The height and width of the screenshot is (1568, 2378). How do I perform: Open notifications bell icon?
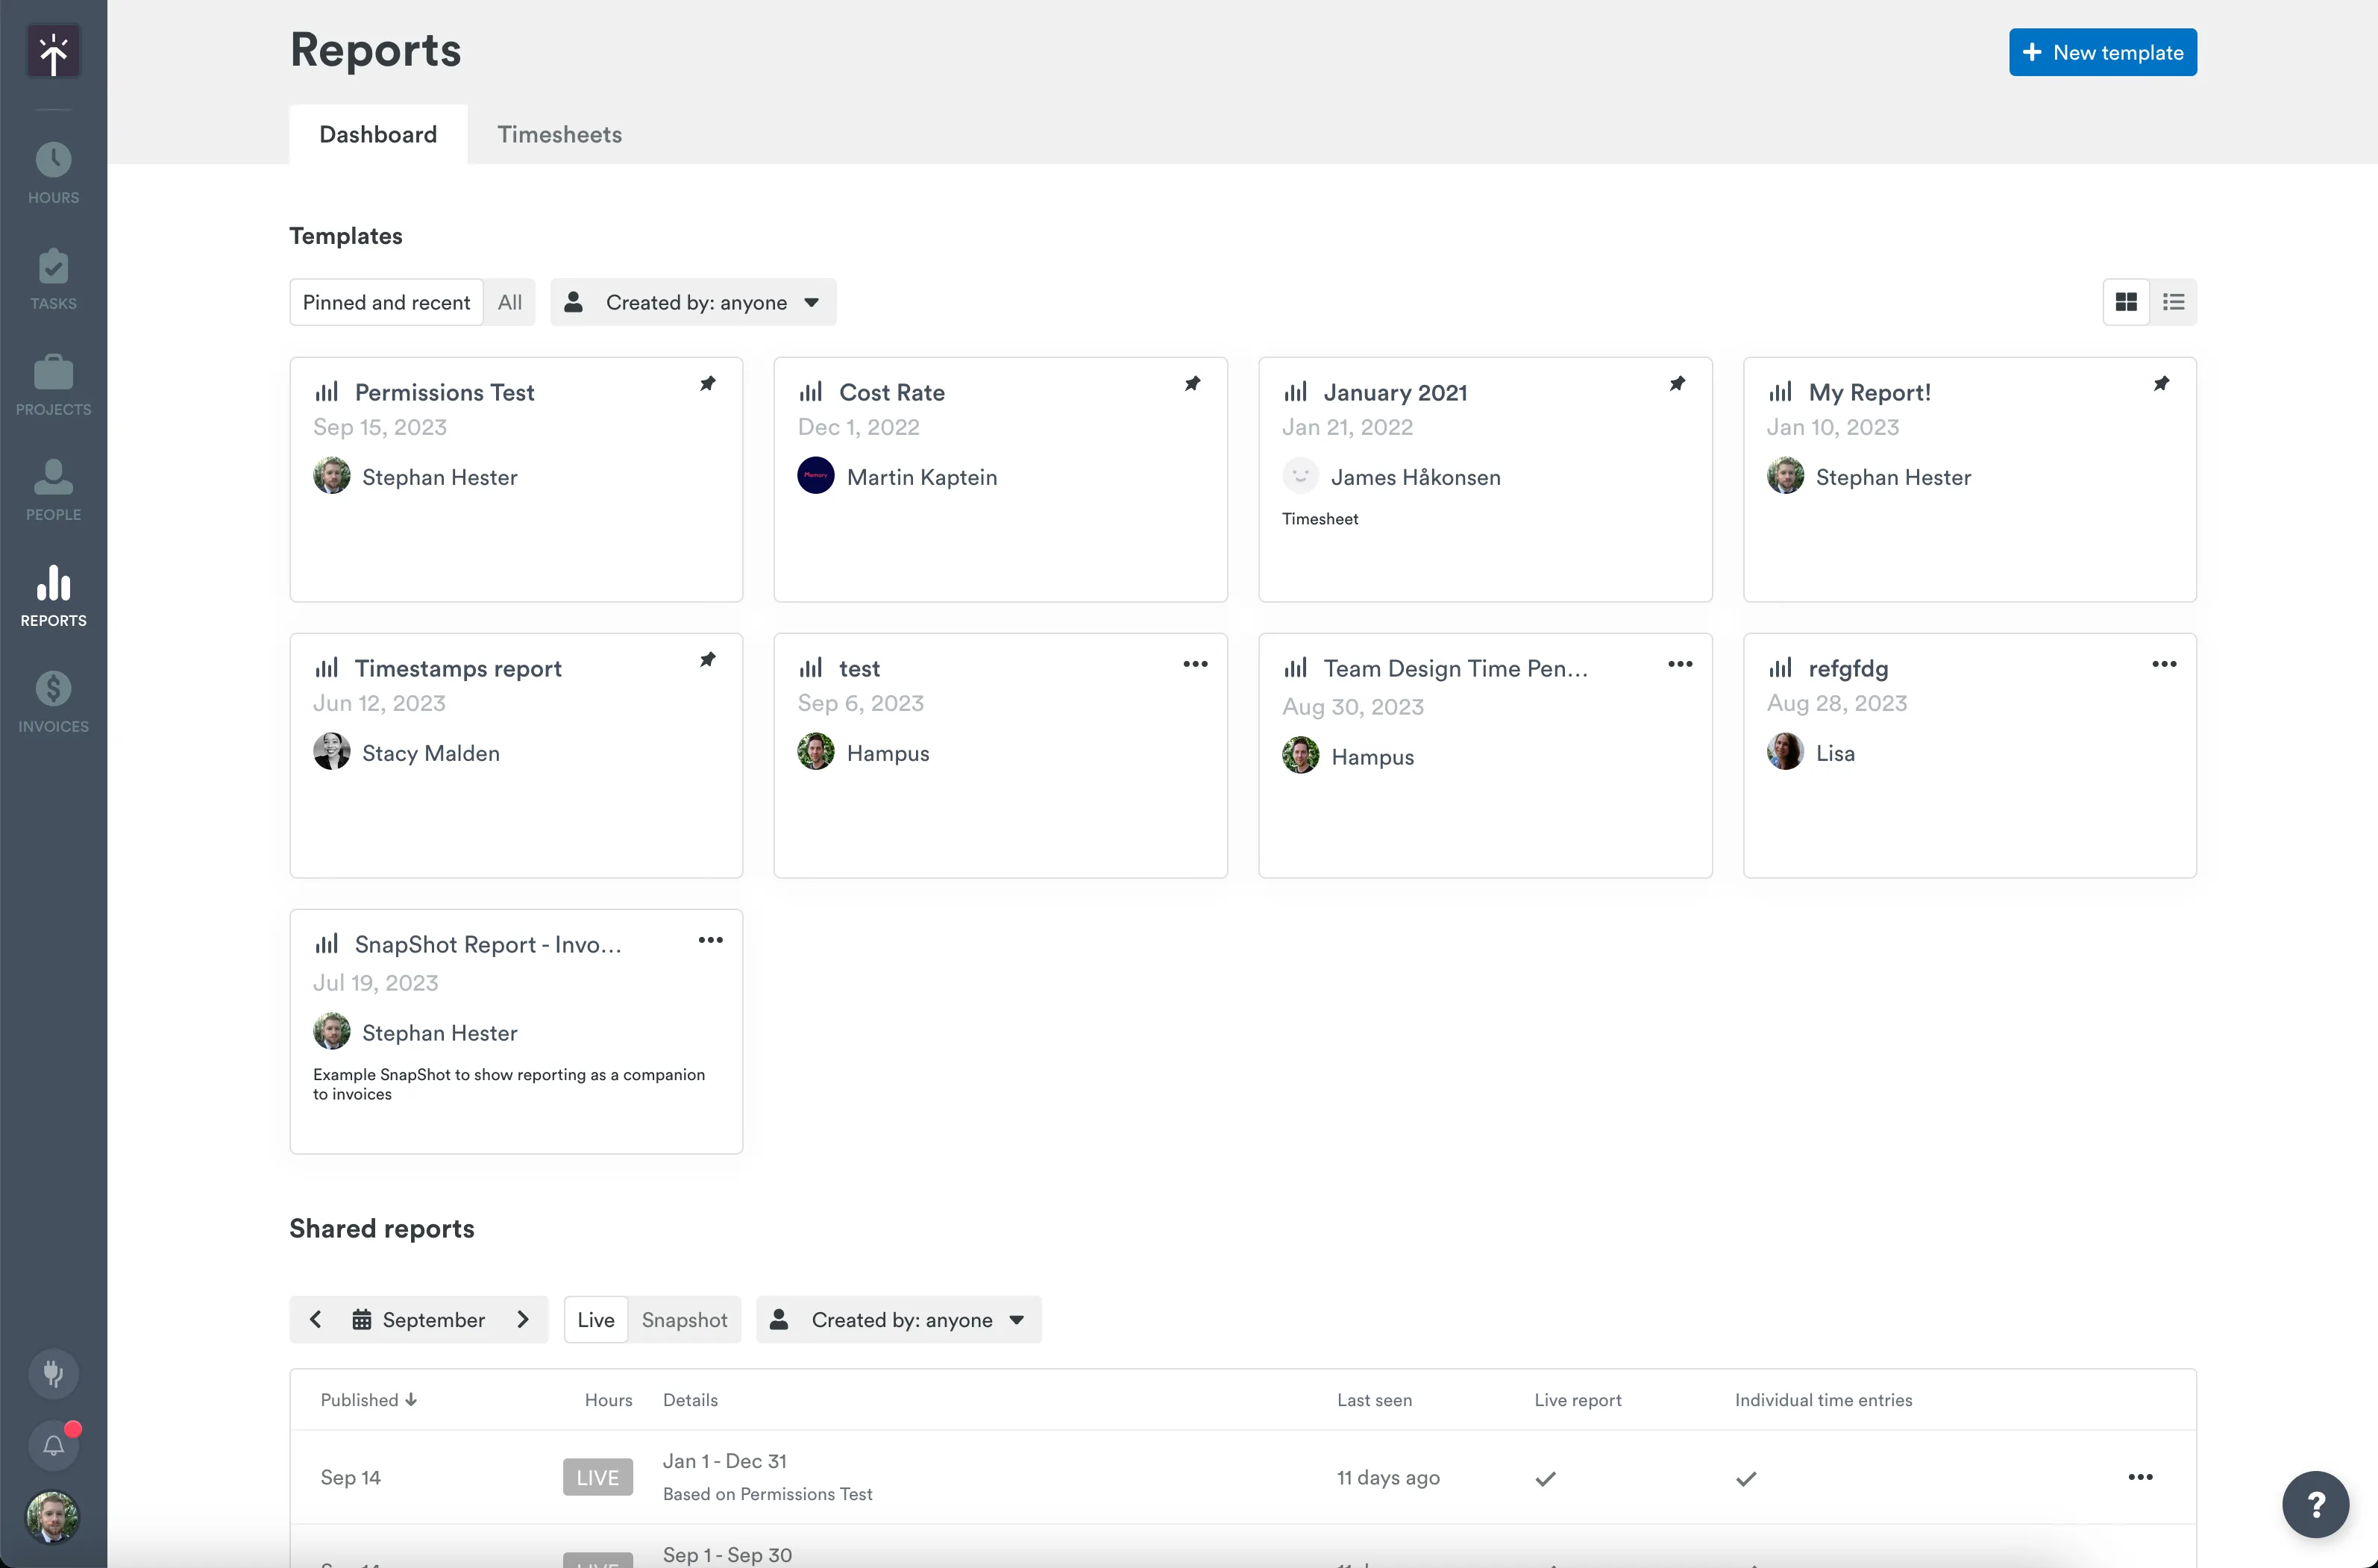(53, 1445)
